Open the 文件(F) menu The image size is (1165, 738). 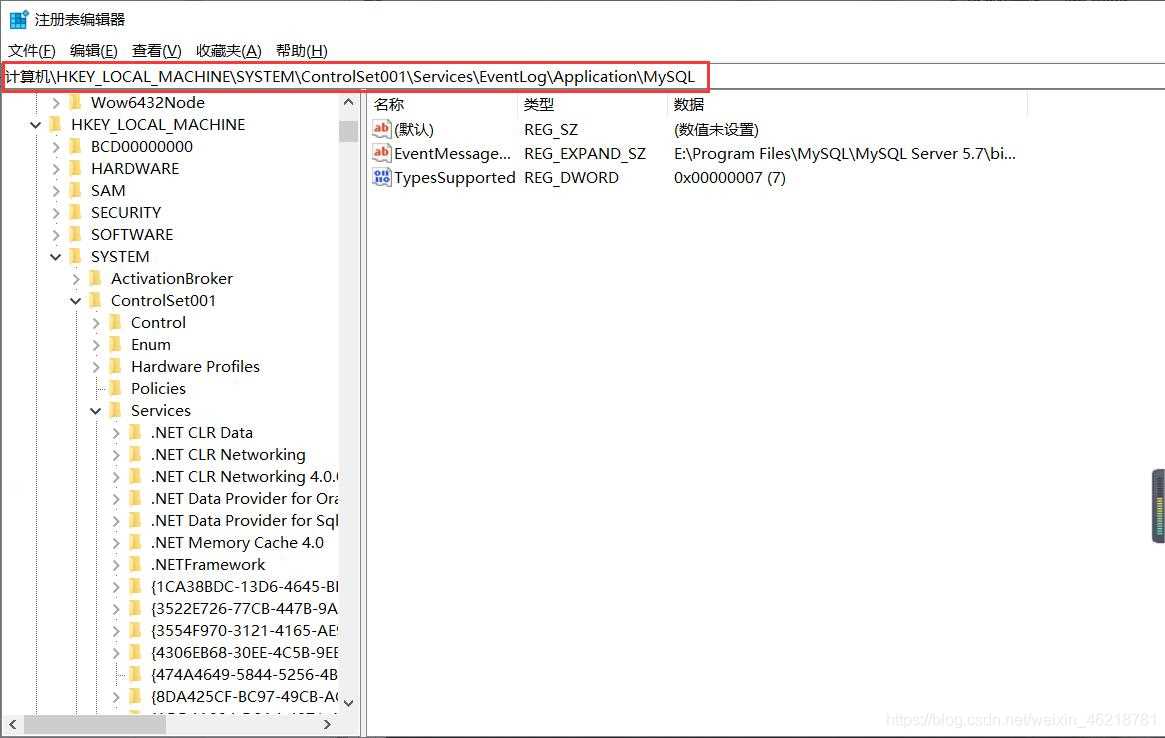coord(32,51)
